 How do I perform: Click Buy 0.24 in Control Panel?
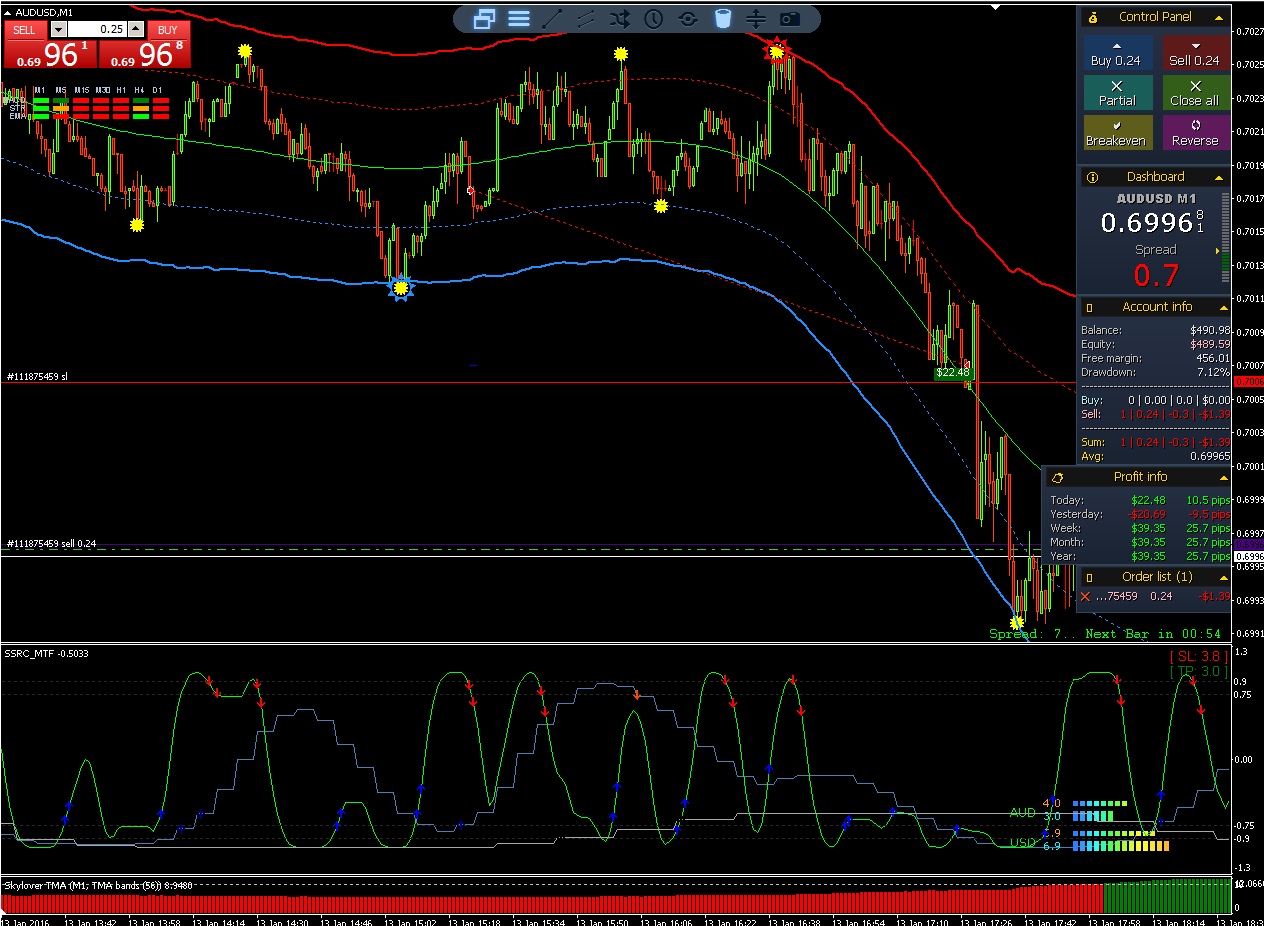(1118, 53)
